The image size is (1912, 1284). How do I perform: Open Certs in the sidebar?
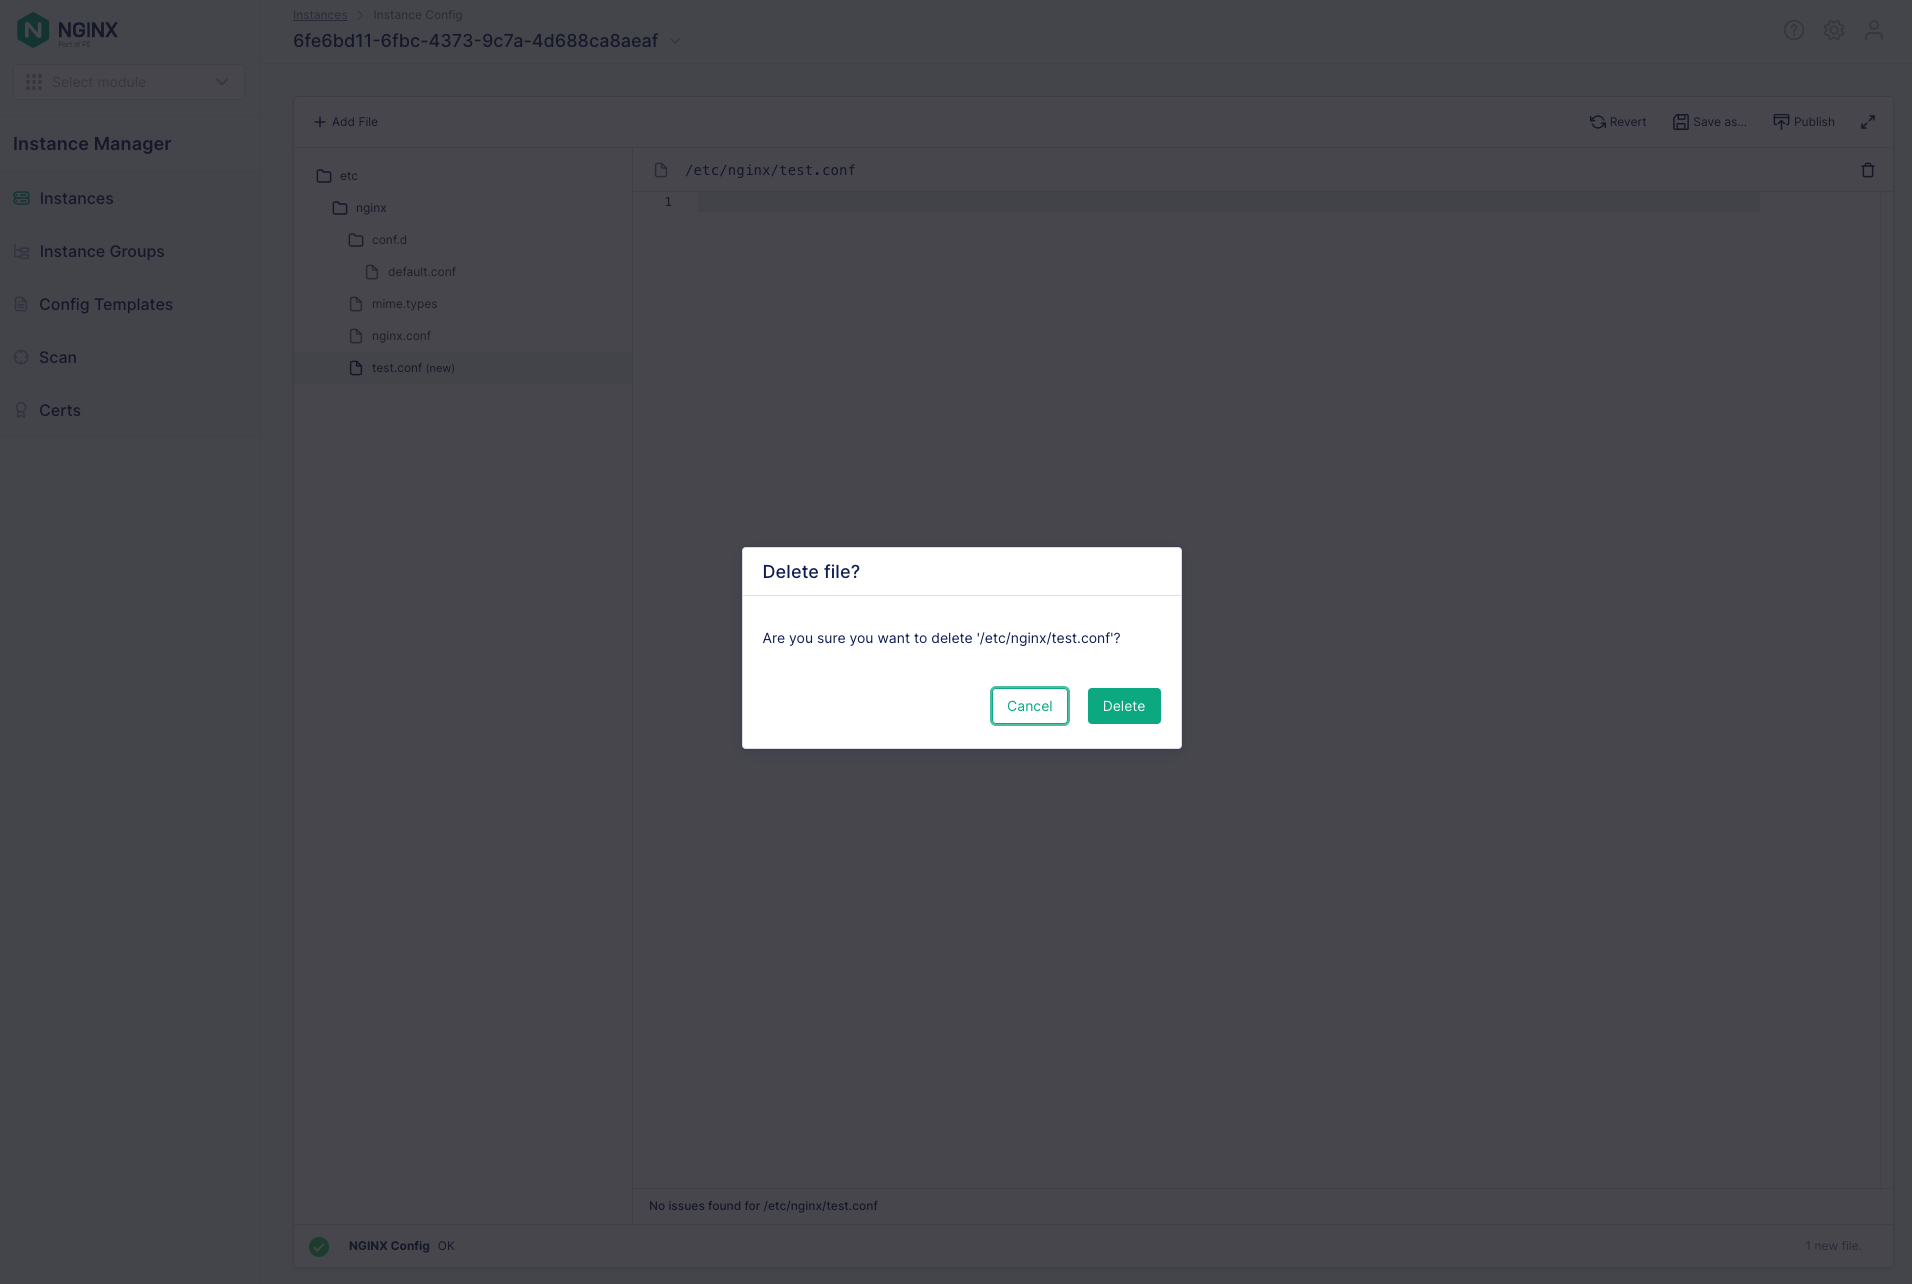[x=60, y=410]
